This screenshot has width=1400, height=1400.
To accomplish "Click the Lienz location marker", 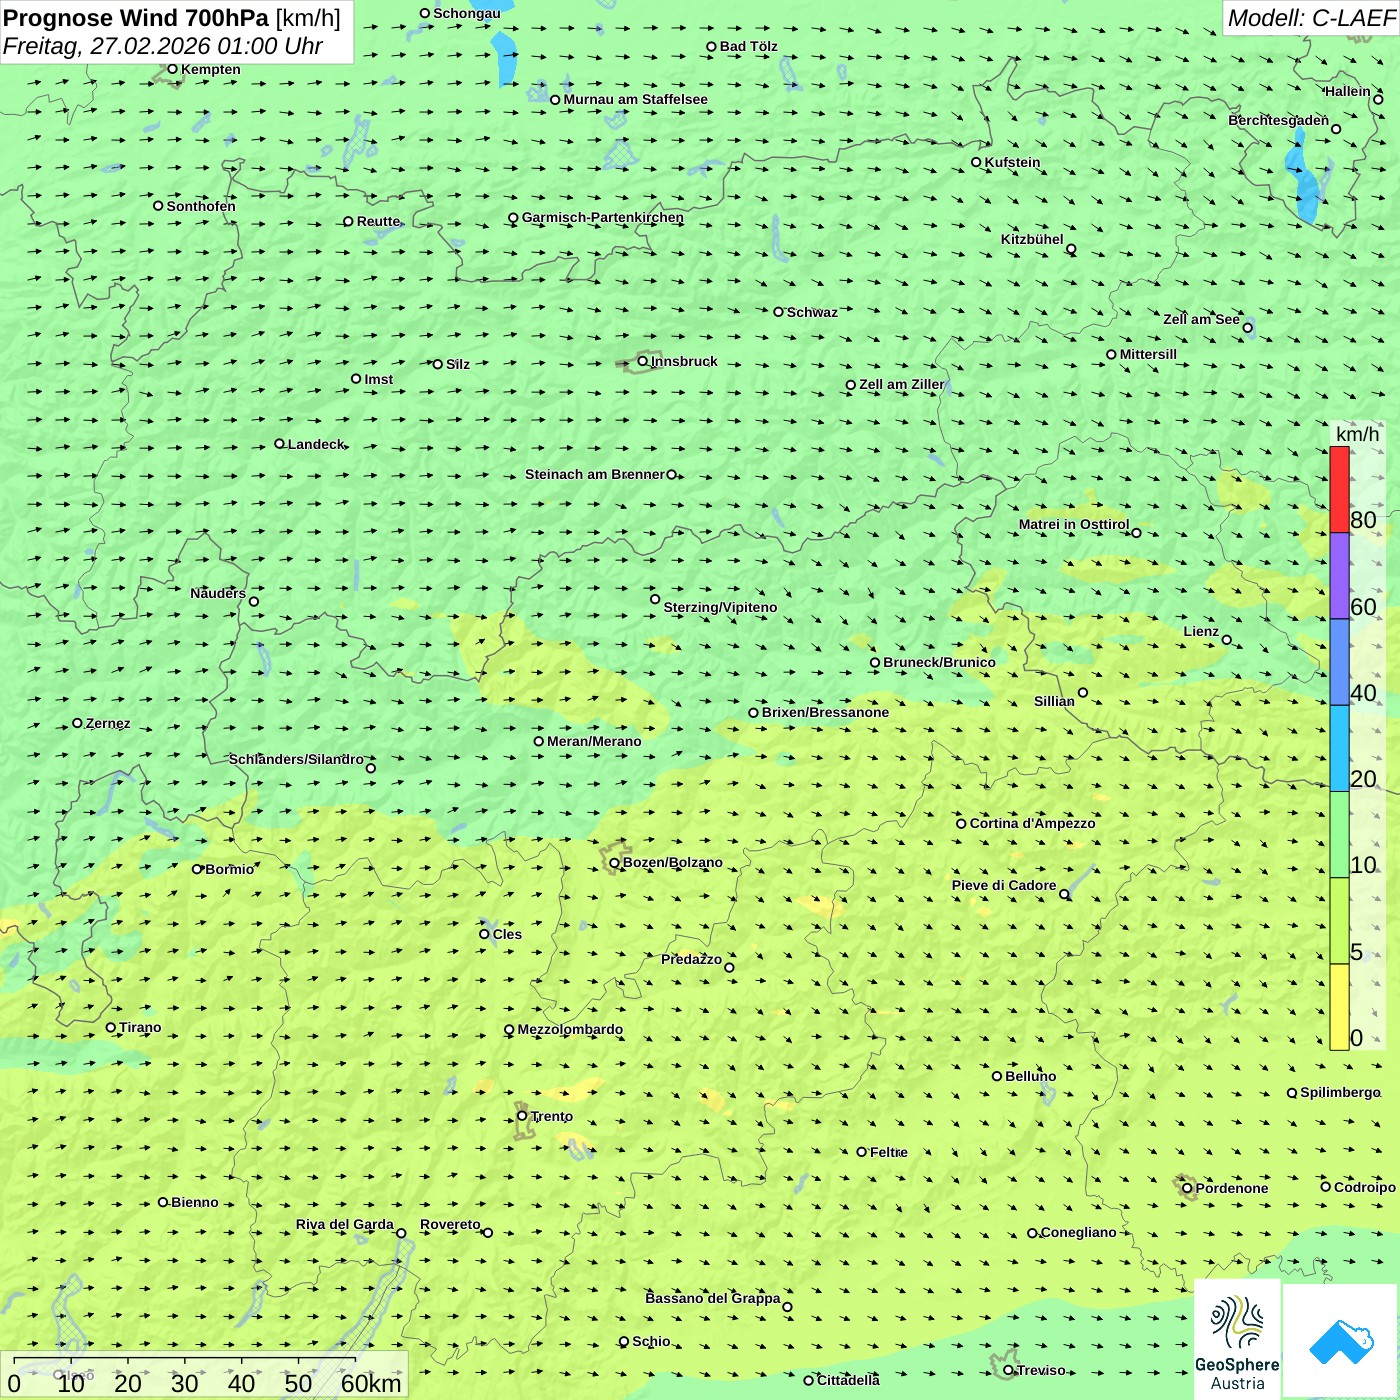I will coord(1227,640).
